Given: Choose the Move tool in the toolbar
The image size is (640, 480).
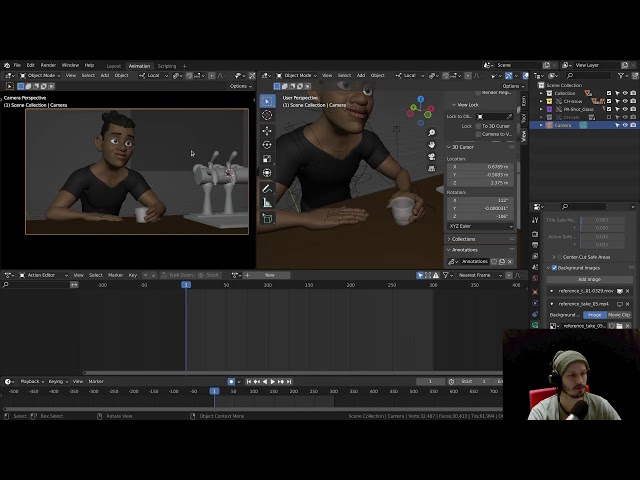Looking at the screenshot, I should [267, 131].
